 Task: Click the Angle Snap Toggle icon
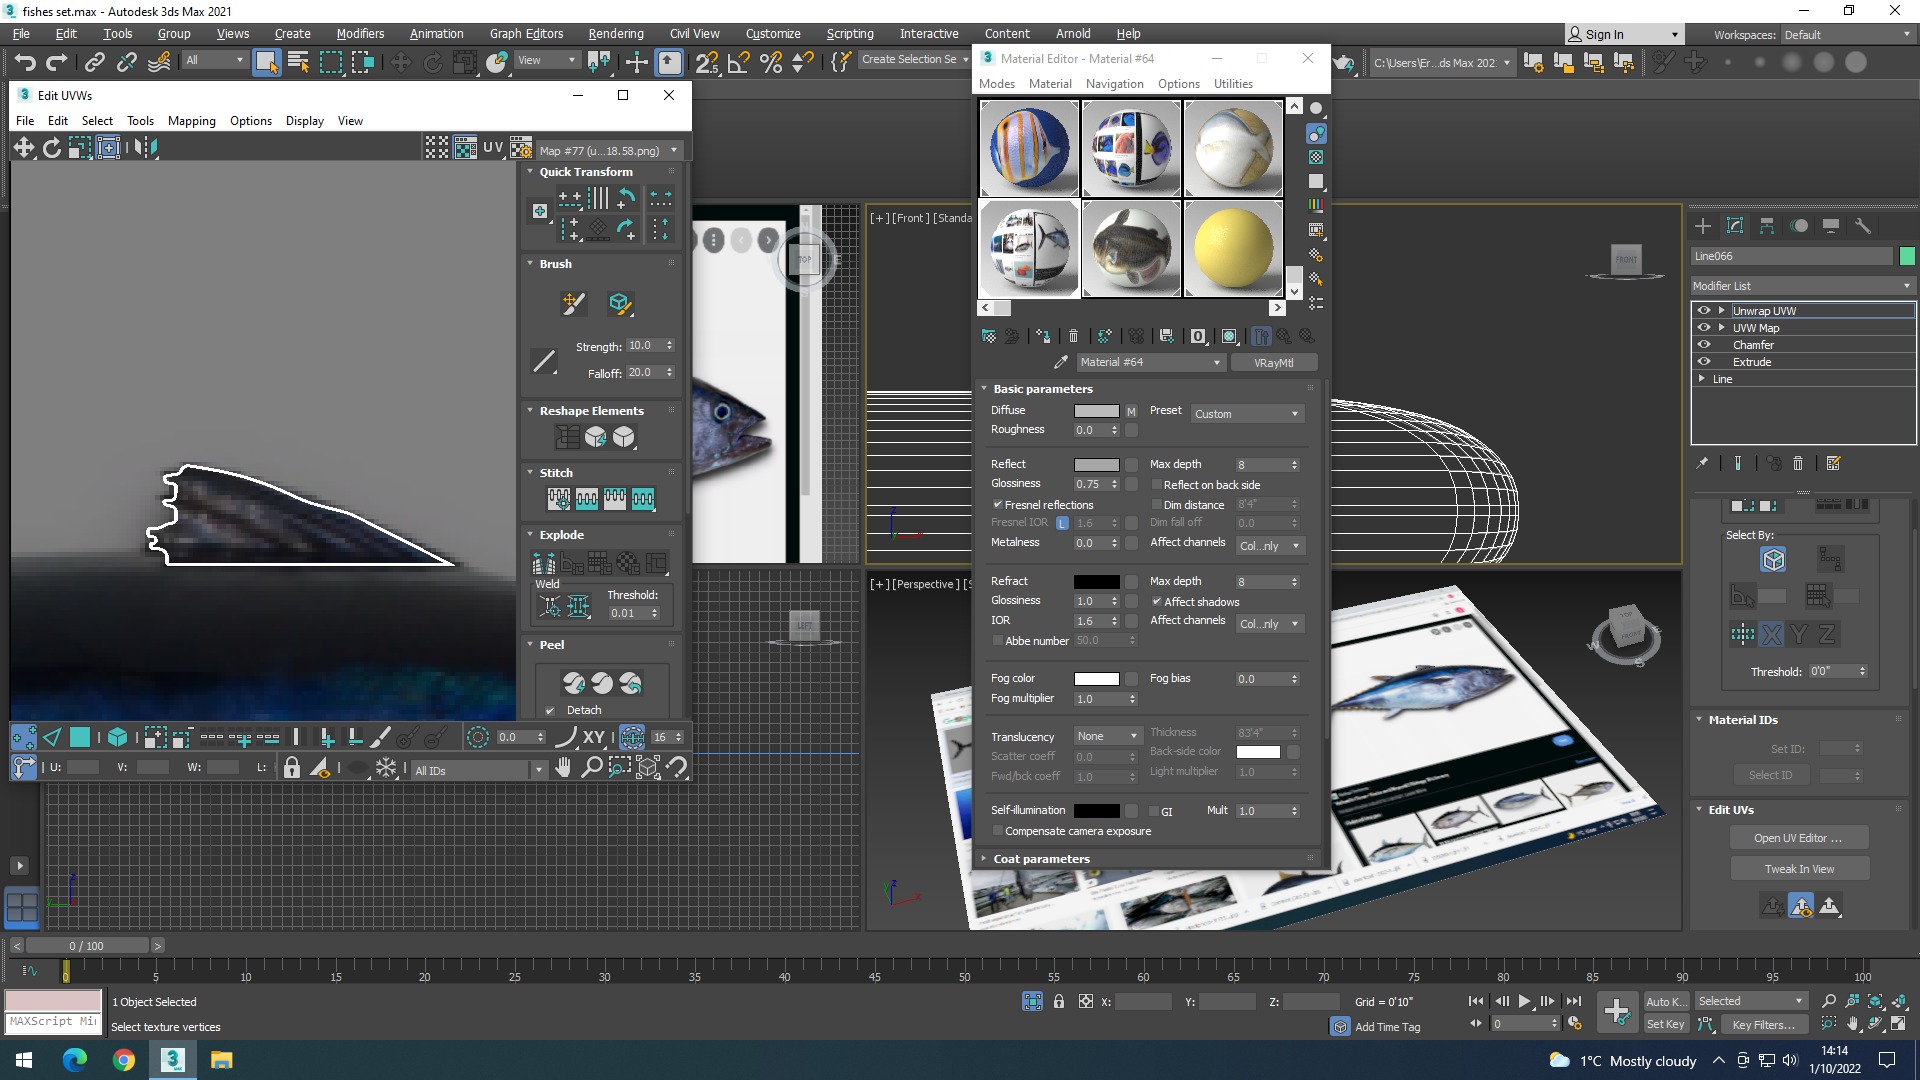click(738, 62)
